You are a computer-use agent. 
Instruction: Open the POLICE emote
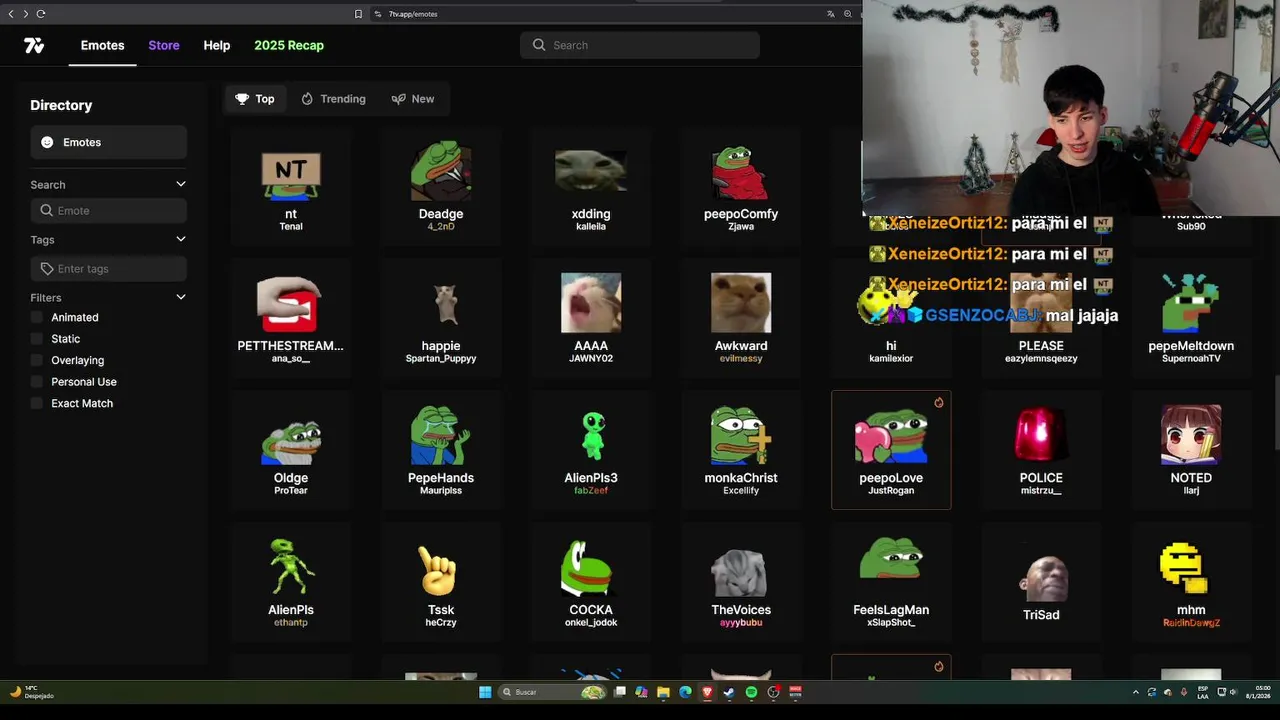coord(1041,450)
